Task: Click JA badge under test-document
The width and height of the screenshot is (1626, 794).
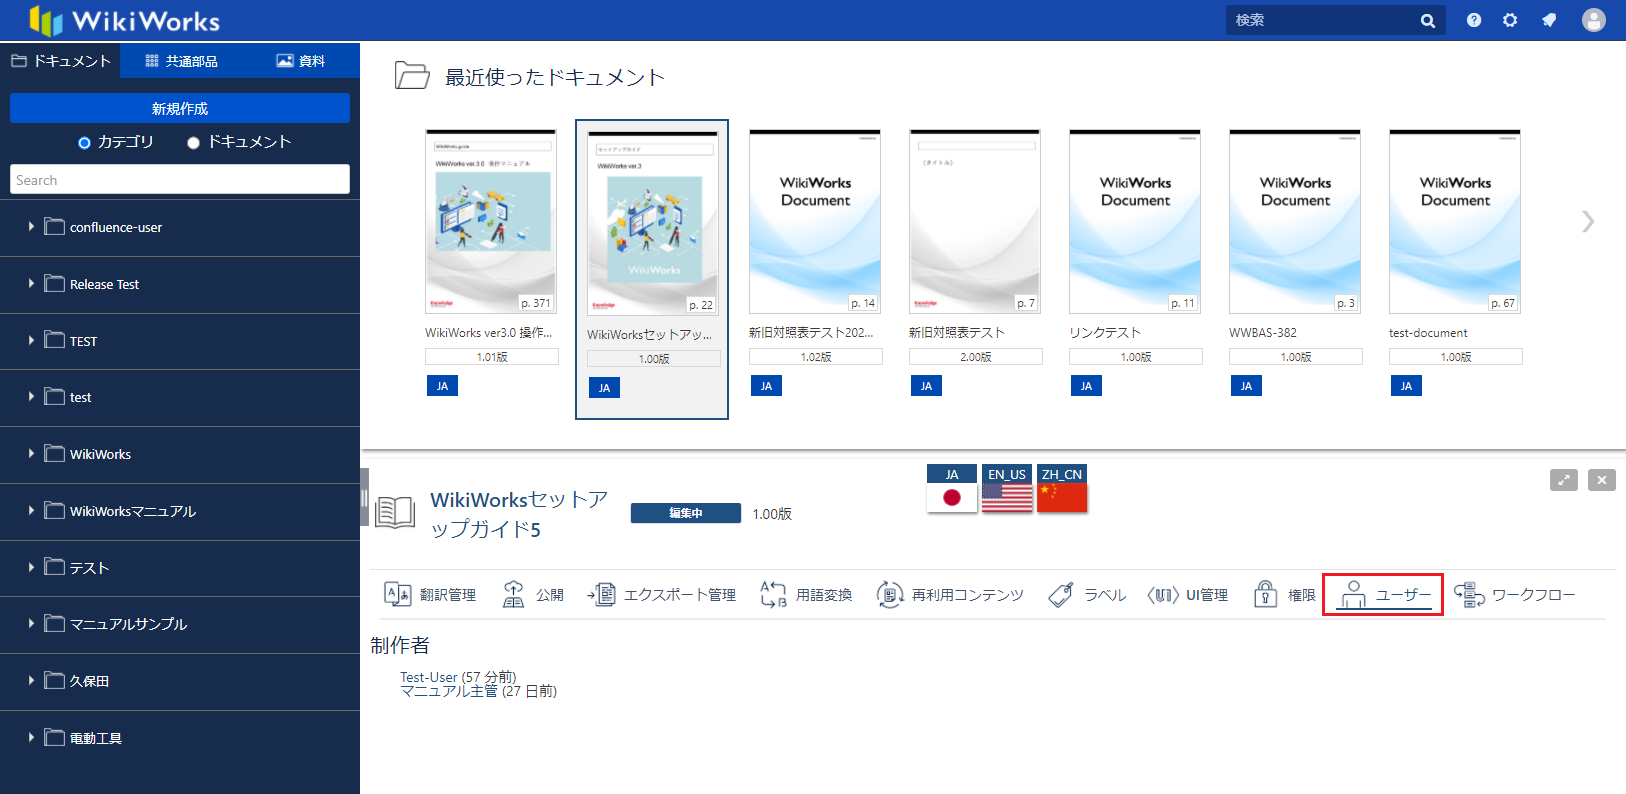Action: coord(1406,386)
